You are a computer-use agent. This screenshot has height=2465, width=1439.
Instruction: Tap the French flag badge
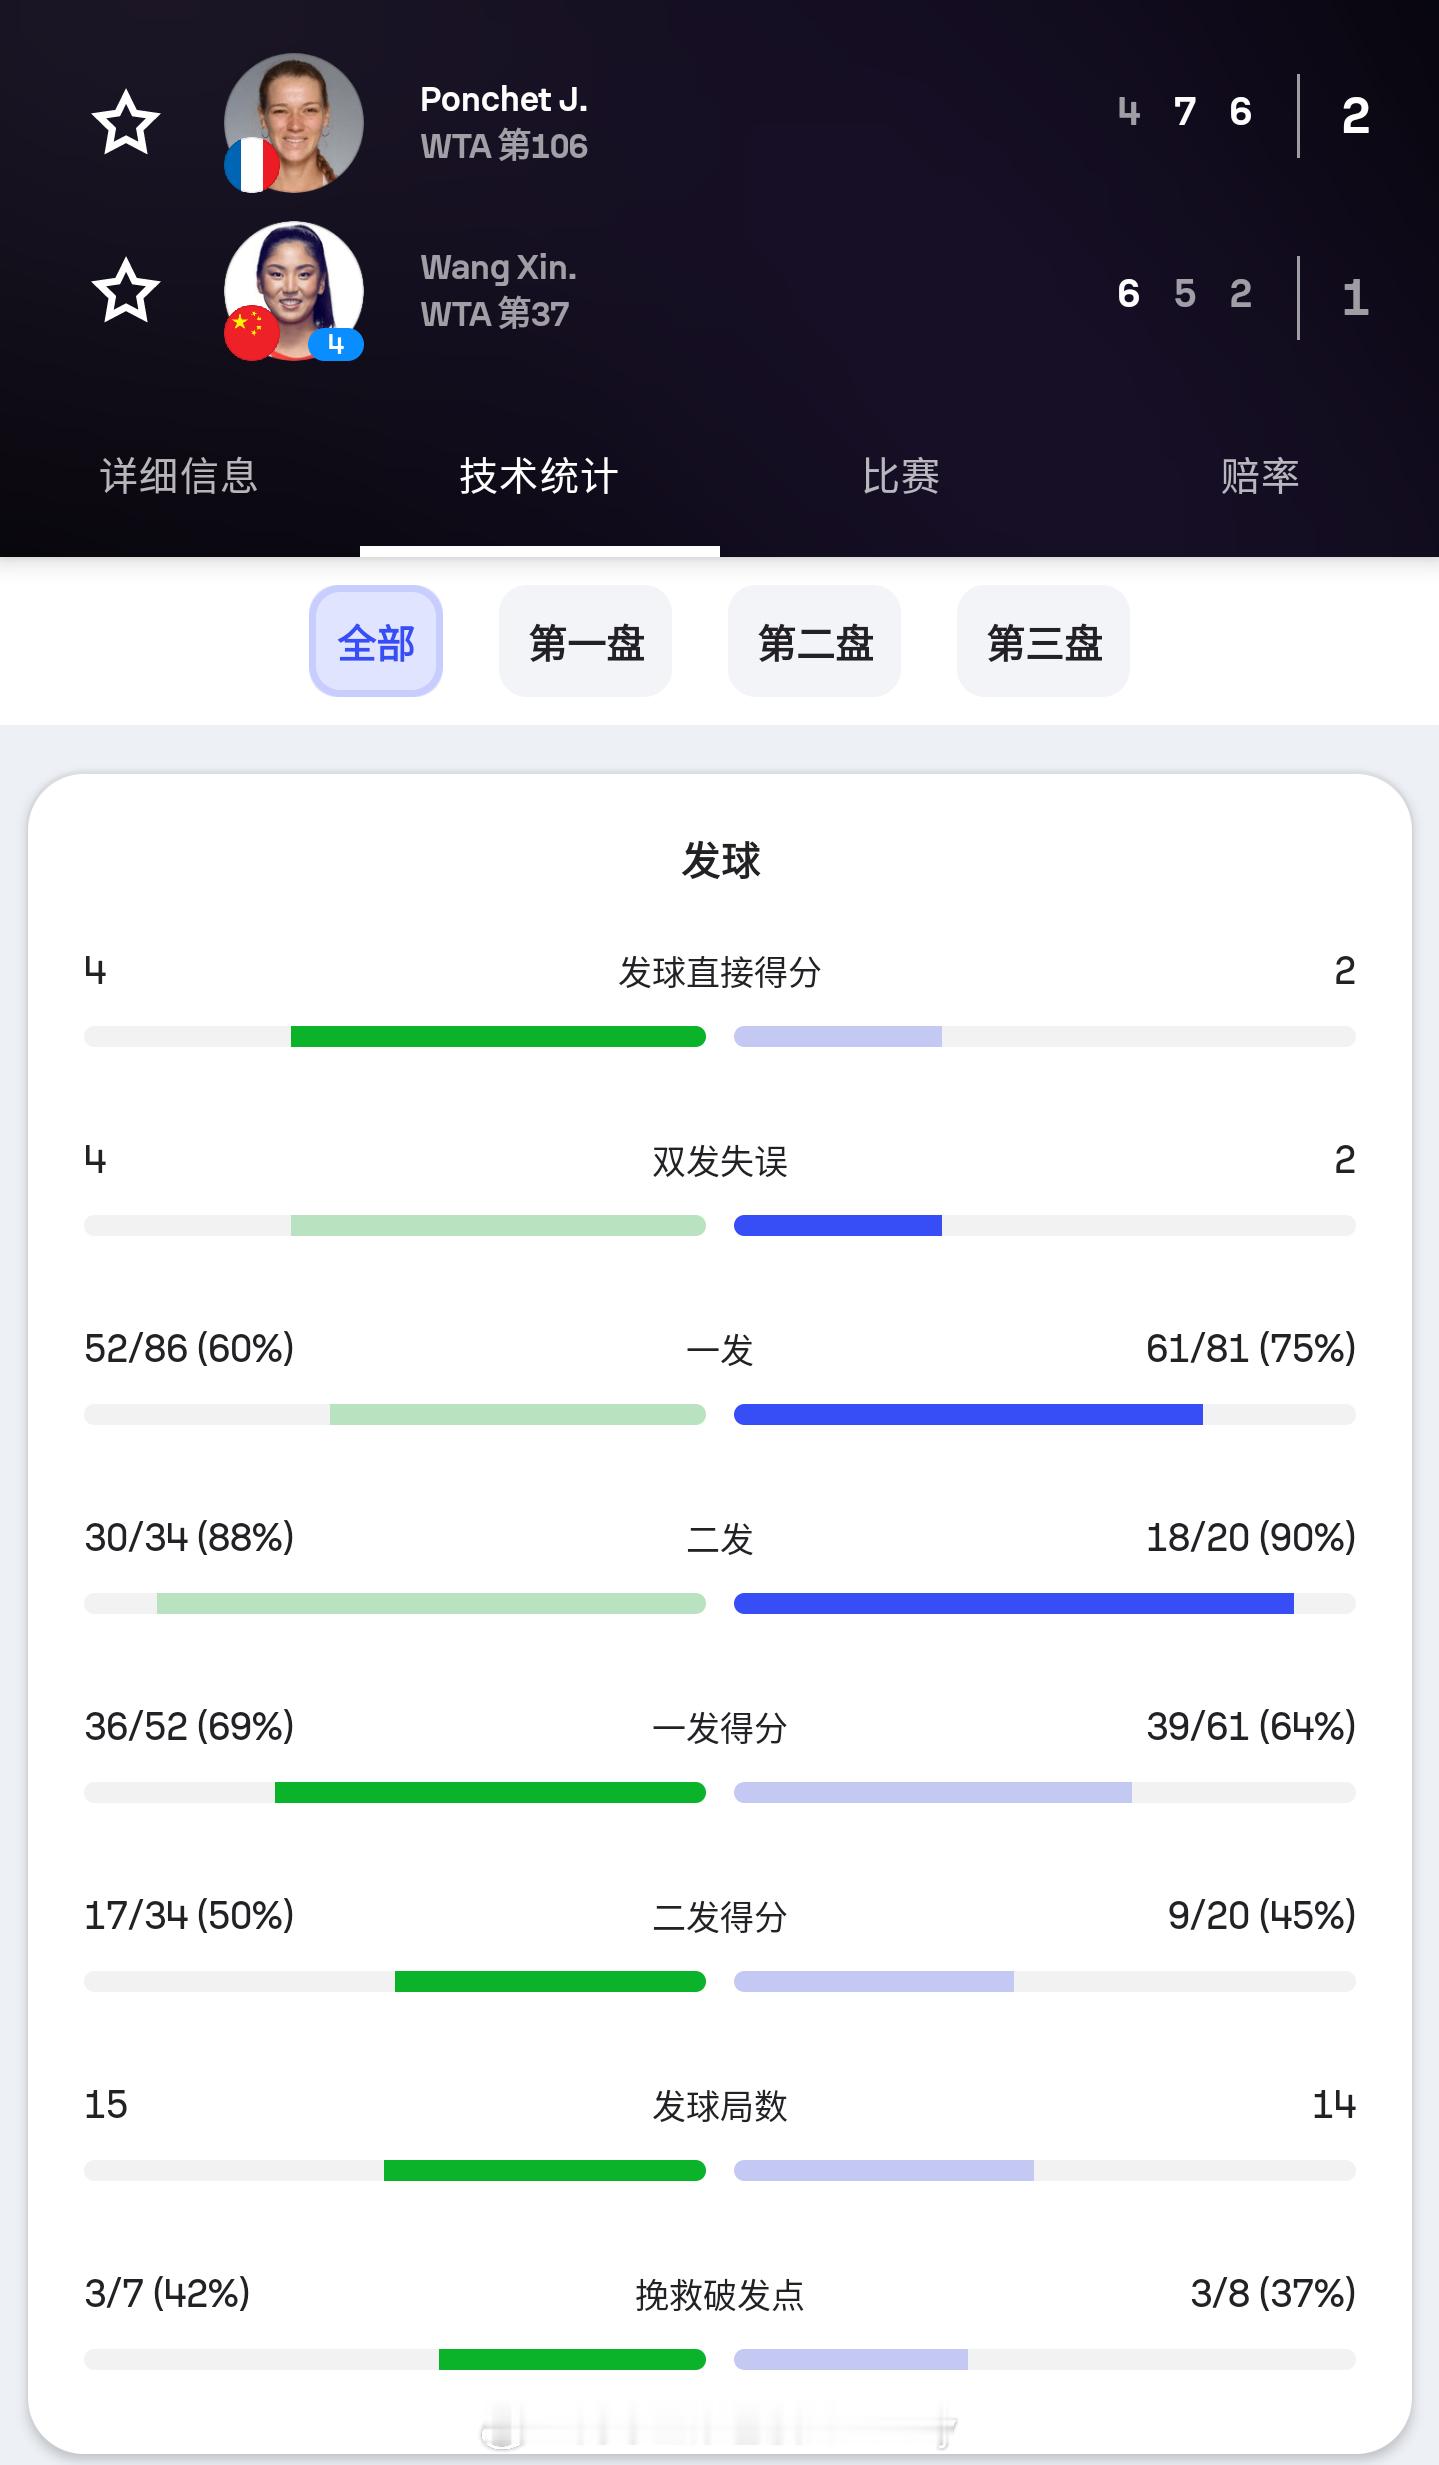pyautogui.click(x=251, y=165)
